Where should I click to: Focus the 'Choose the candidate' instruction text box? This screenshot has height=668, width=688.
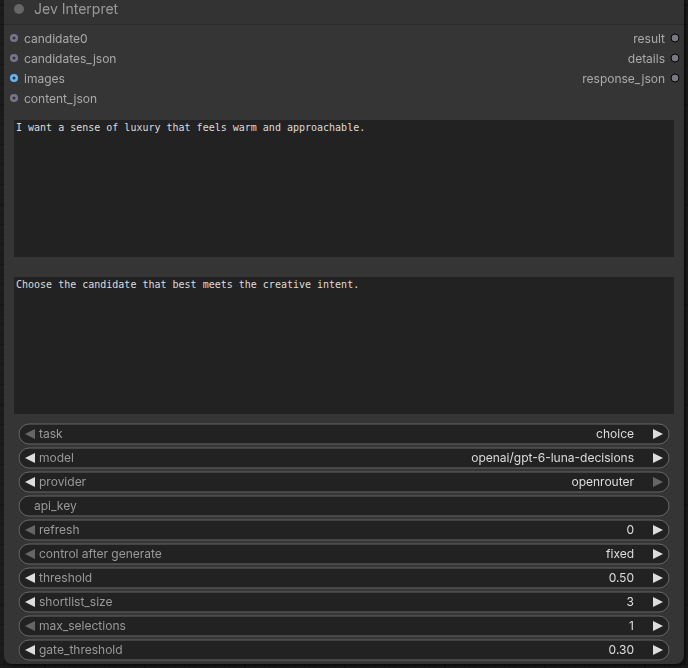[x=344, y=345]
